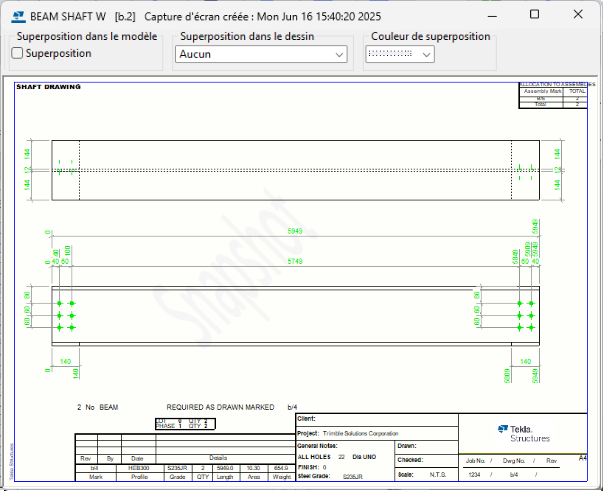Click the Tekla app icon in title bar
Image resolution: width=603 pixels, height=491 pixels.
(x=18, y=17)
